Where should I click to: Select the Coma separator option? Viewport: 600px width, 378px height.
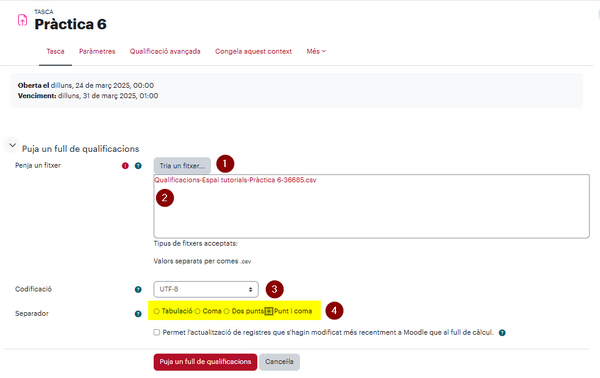point(197,311)
